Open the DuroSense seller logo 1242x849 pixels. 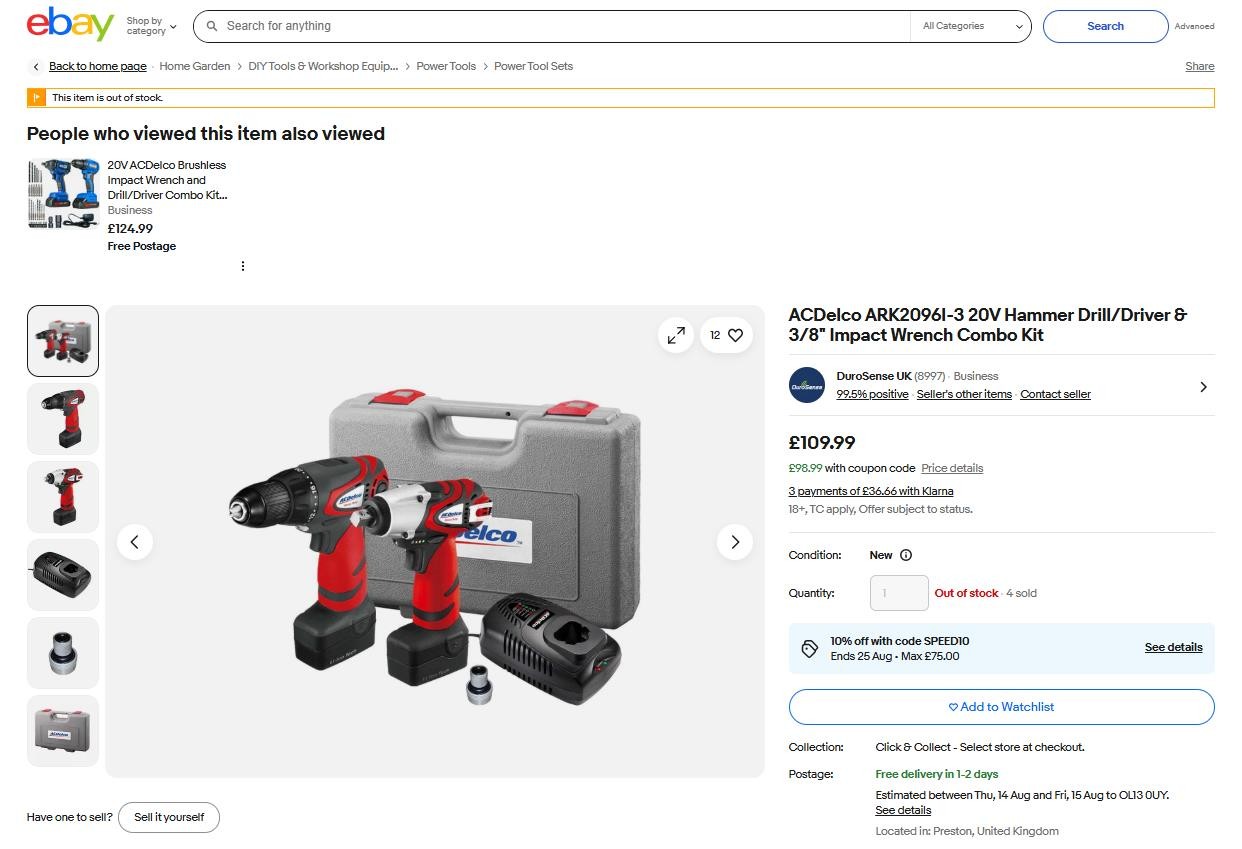click(x=807, y=385)
